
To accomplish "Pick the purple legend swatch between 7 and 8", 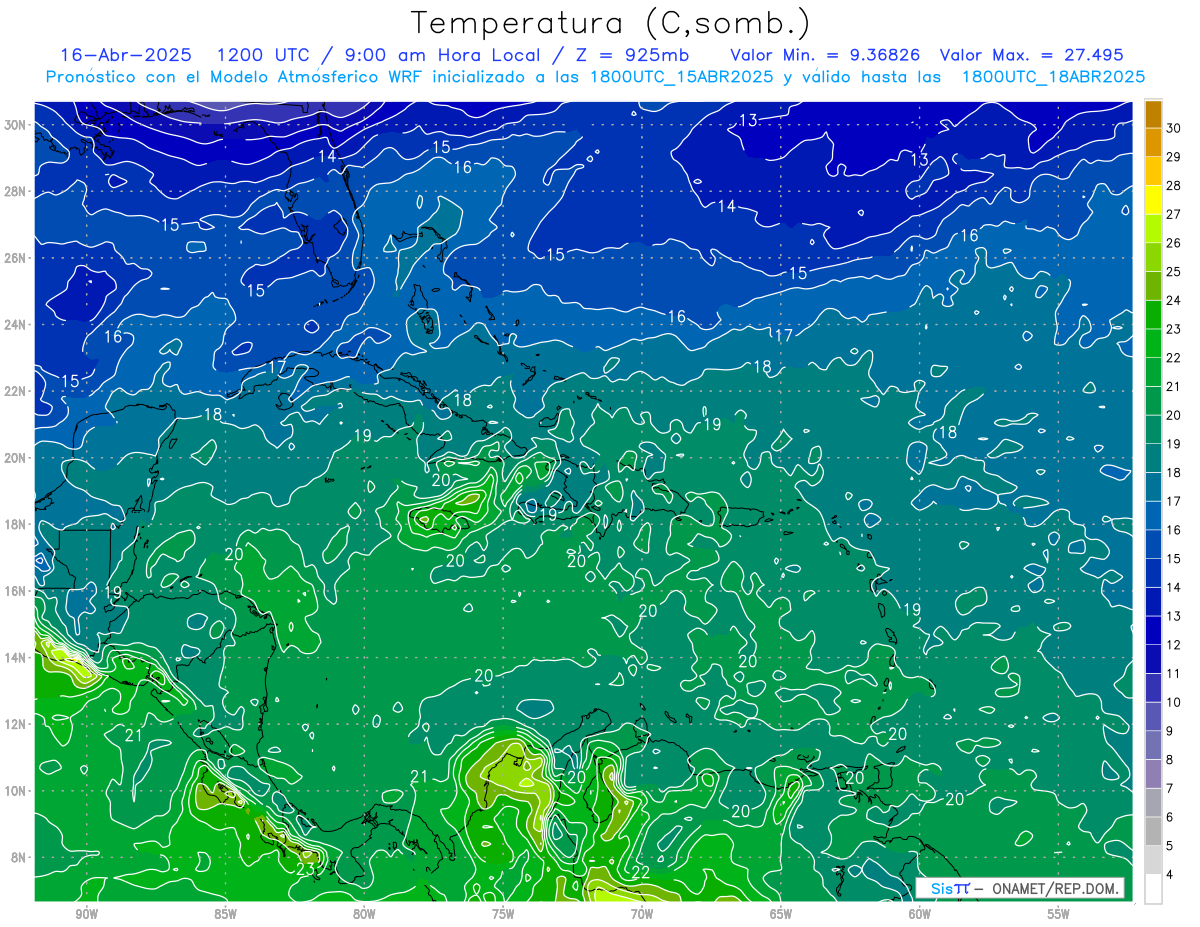I will (x=1153, y=774).
